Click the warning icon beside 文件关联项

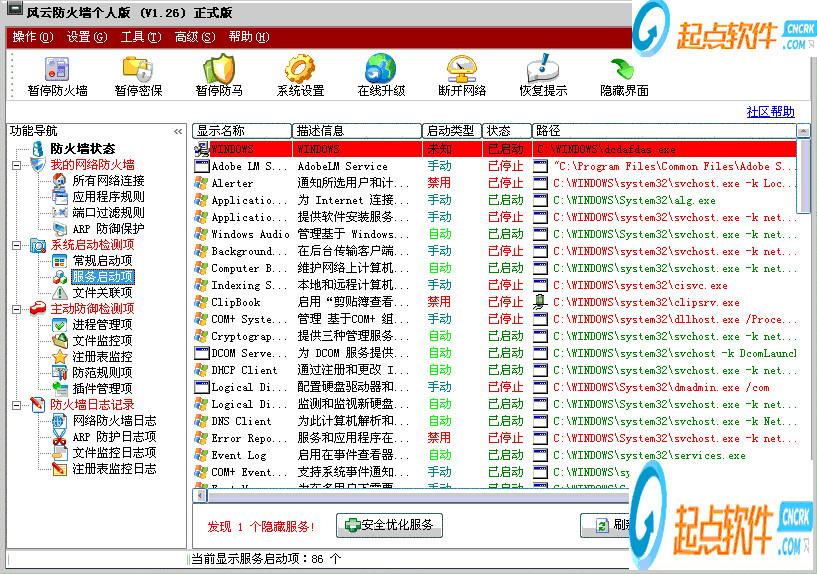pyautogui.click(x=59, y=293)
